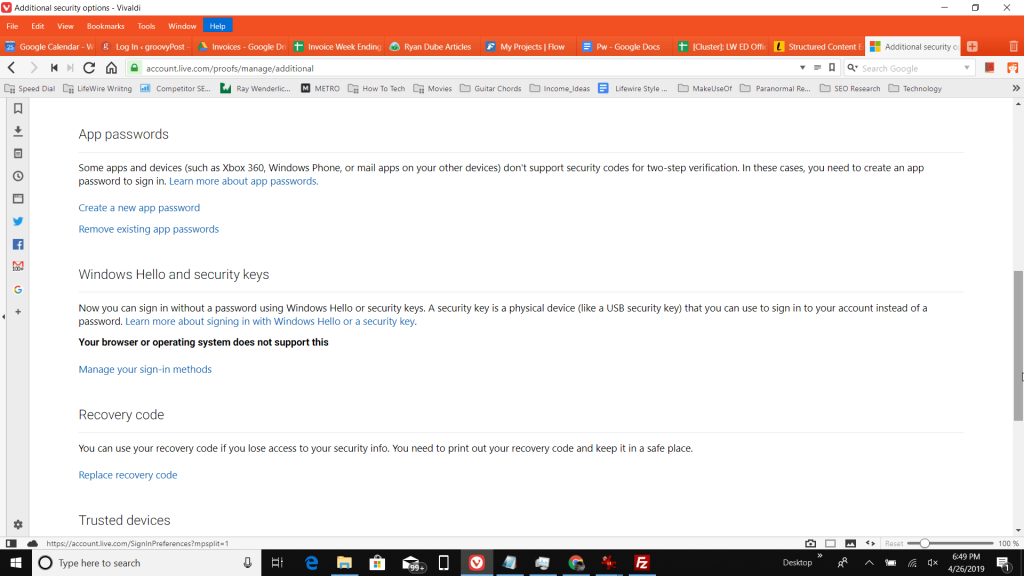
Task: Click the fast forward button
Action: click(71, 68)
